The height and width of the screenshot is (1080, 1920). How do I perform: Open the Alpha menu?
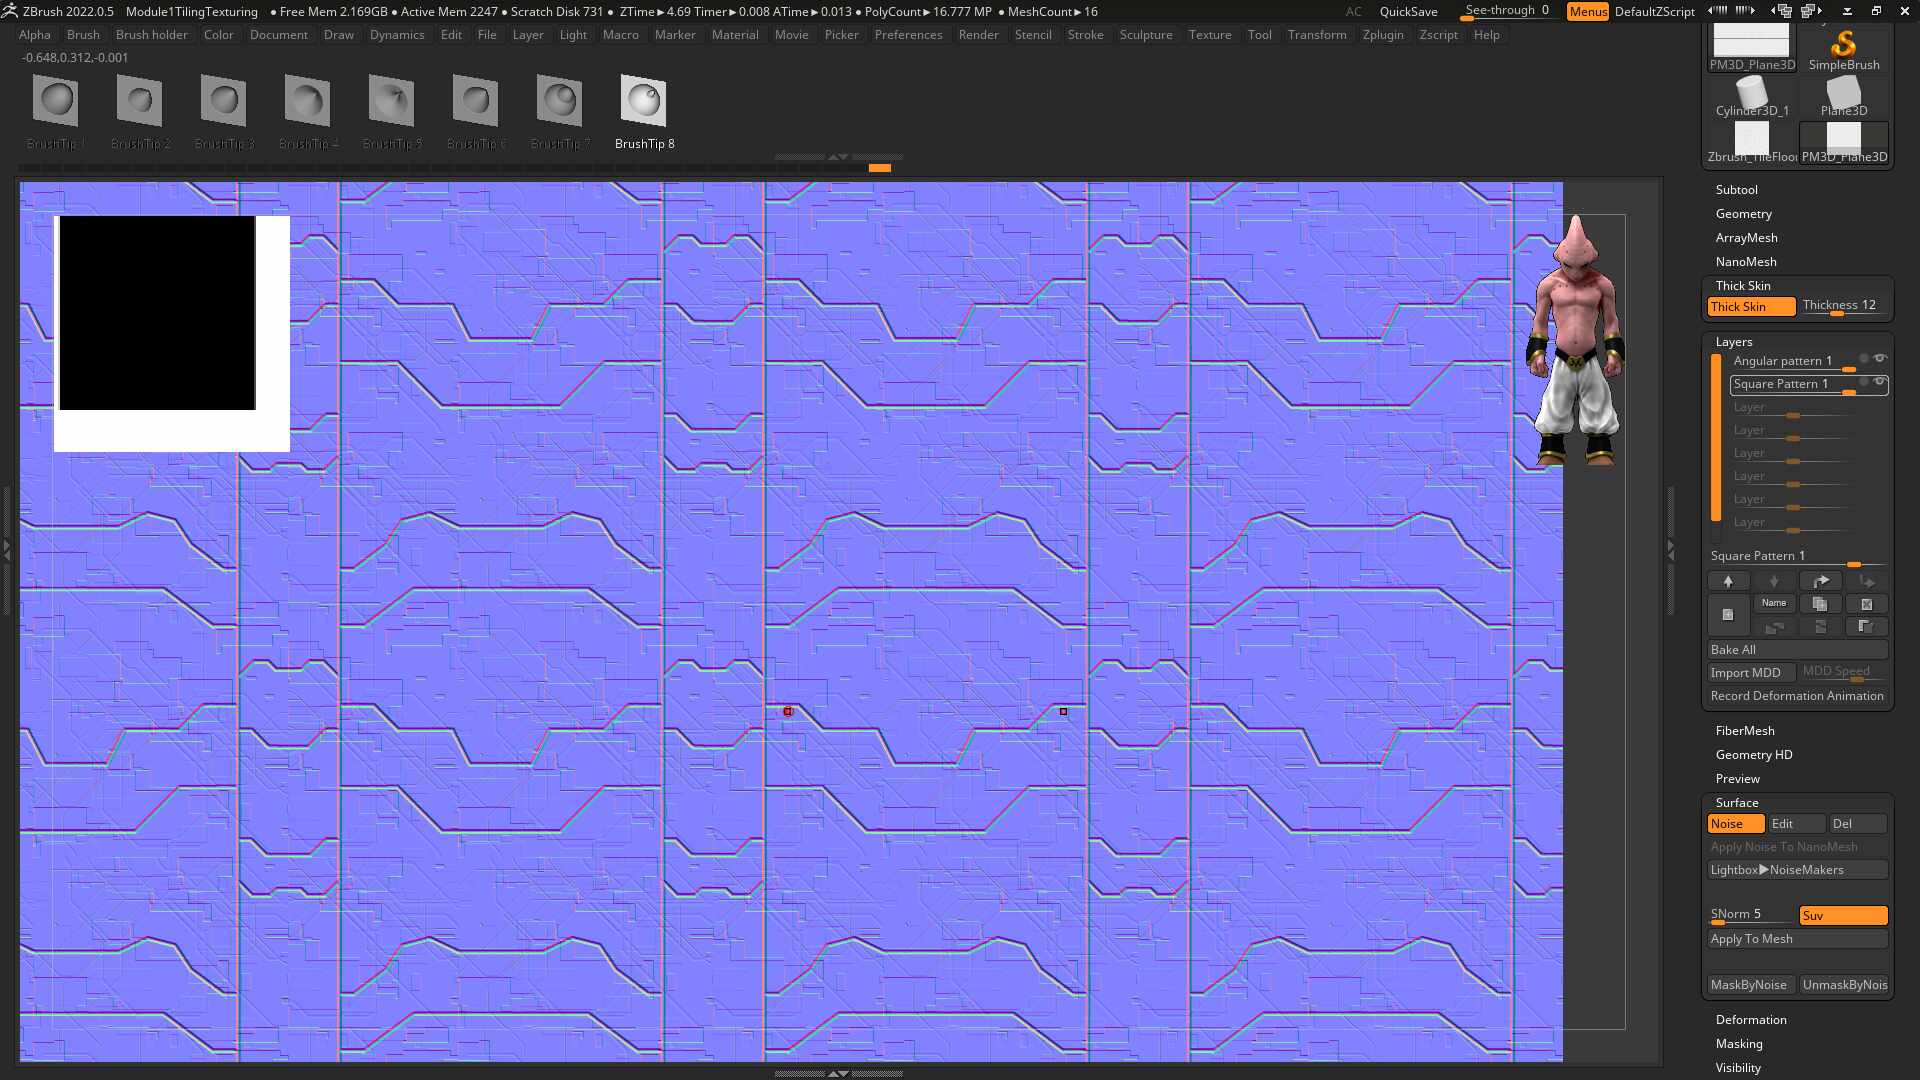pyautogui.click(x=35, y=35)
